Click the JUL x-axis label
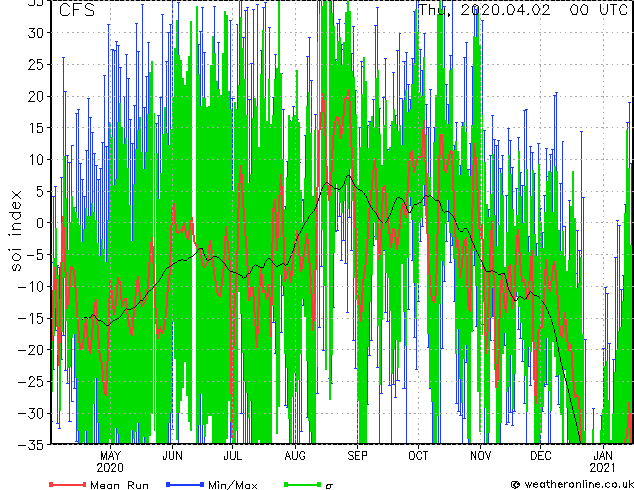634x490 pixels. coord(232,456)
